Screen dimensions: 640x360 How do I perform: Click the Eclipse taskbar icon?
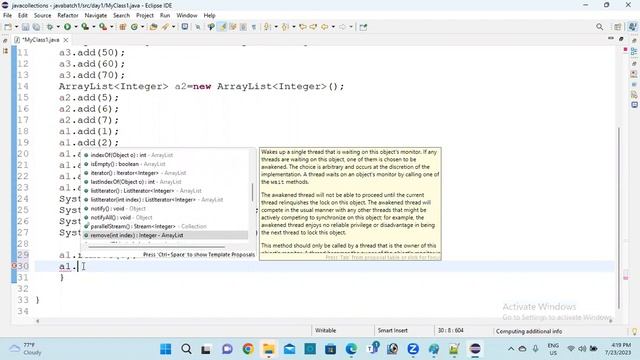[475, 349]
